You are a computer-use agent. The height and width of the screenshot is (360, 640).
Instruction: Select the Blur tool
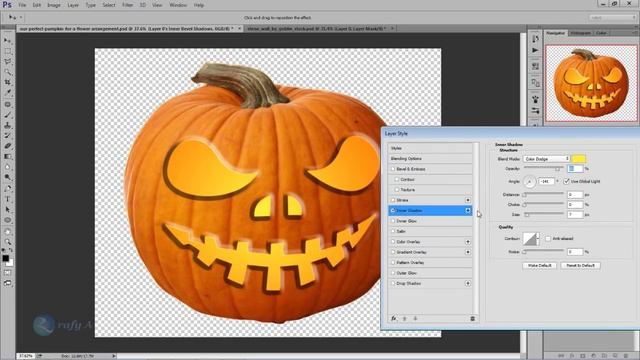point(7,167)
